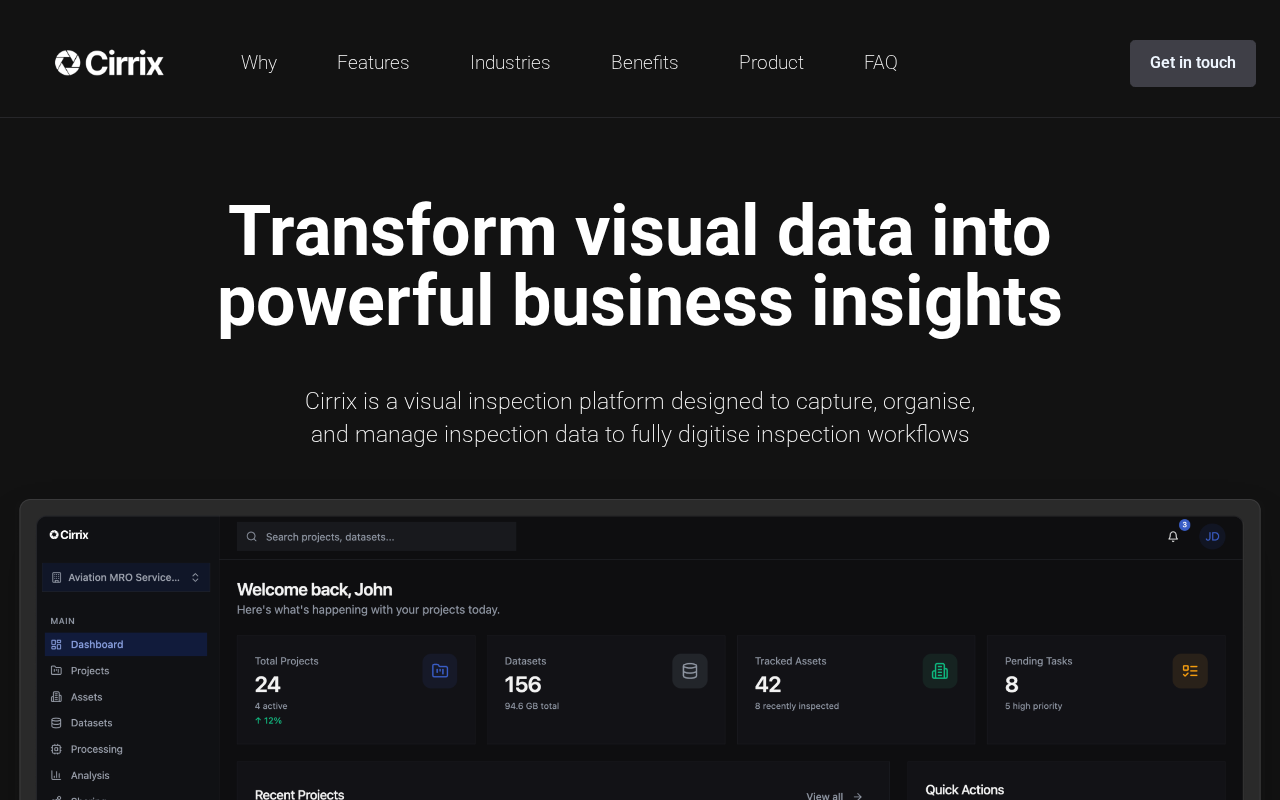
Task: Open notifications via the bell icon
Action: pyautogui.click(x=1173, y=537)
